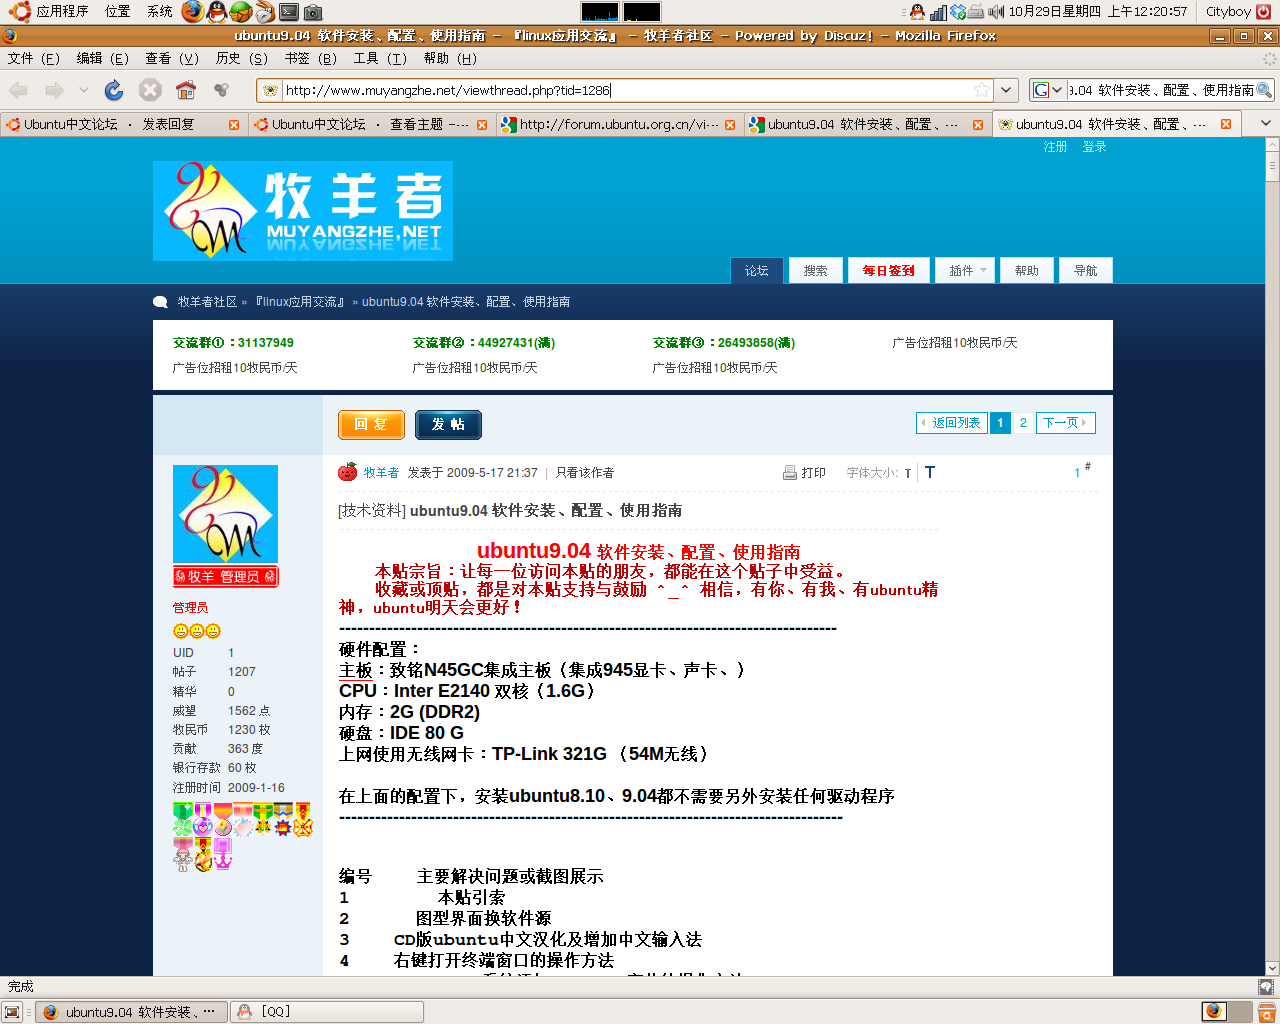
Task: Launch the screenshot camera tool
Action: click(313, 12)
